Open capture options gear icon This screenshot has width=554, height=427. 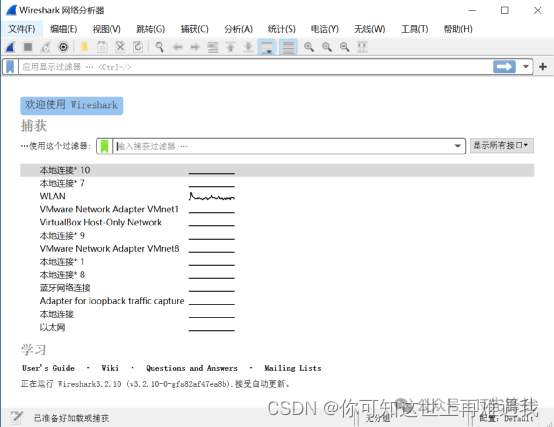pyautogui.click(x=63, y=47)
